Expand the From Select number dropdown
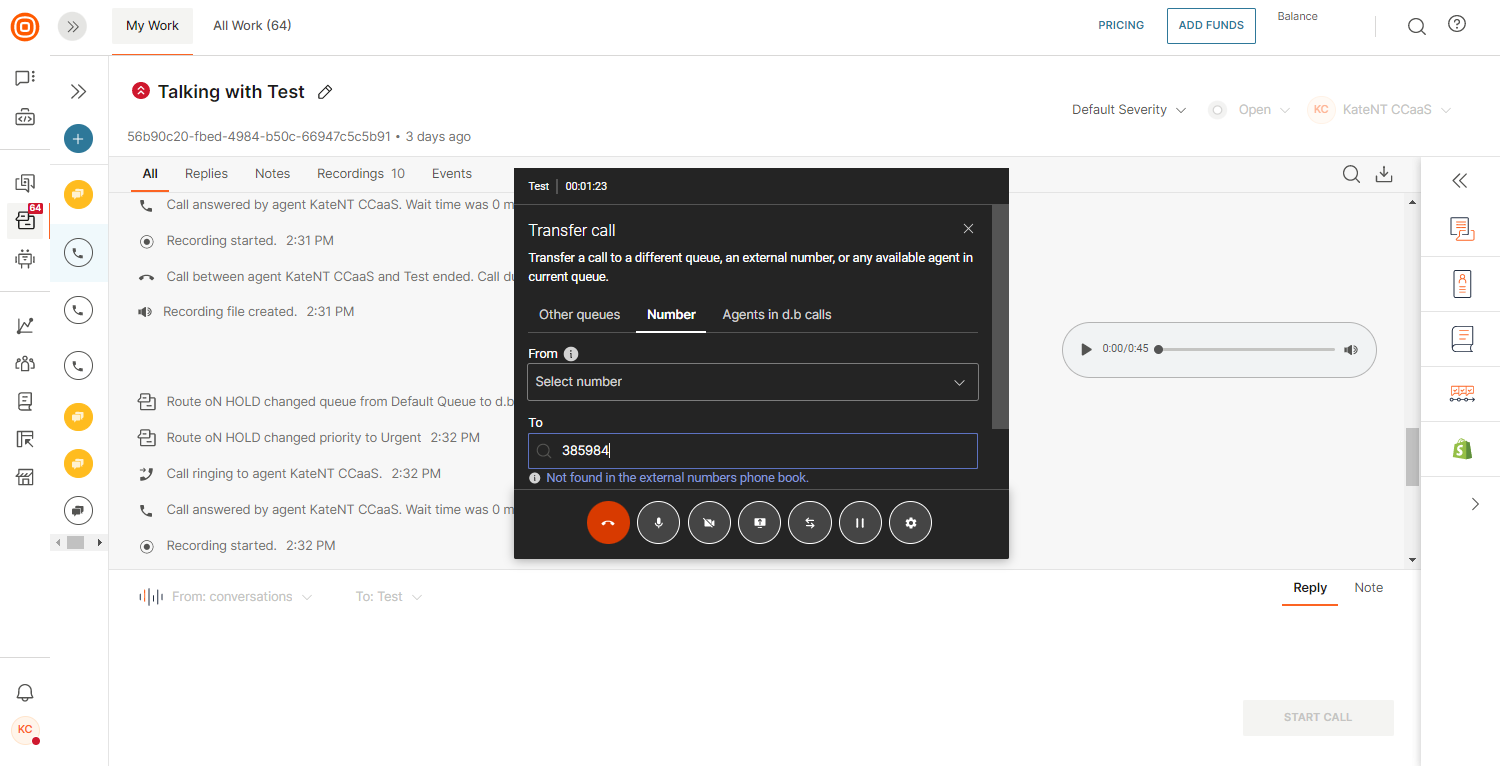The image size is (1500, 766). point(752,382)
